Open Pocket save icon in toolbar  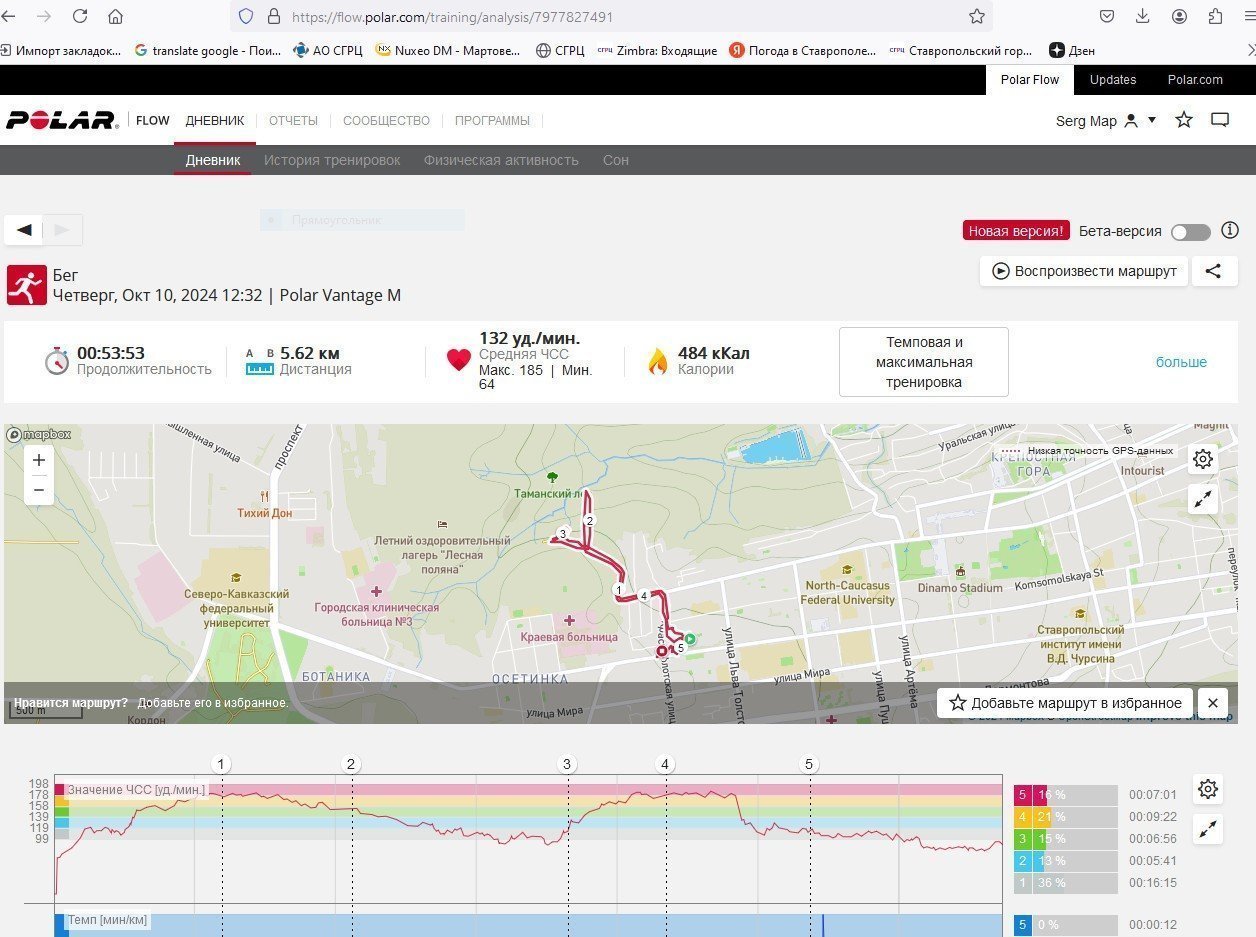1107,16
